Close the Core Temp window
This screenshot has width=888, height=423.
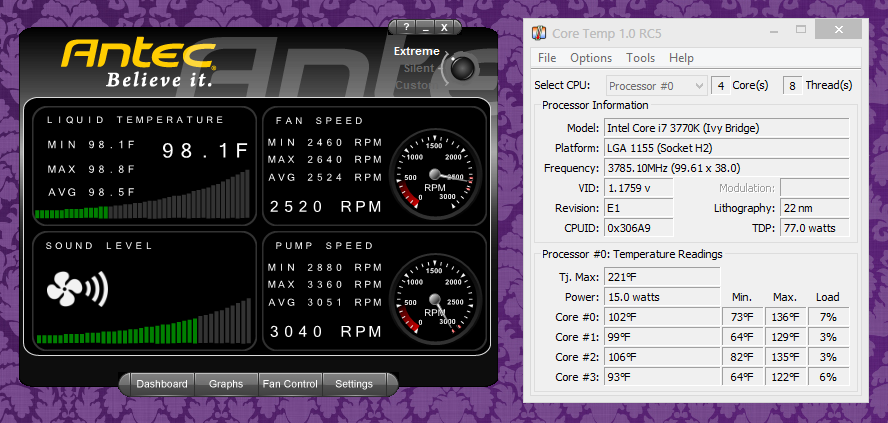click(839, 29)
